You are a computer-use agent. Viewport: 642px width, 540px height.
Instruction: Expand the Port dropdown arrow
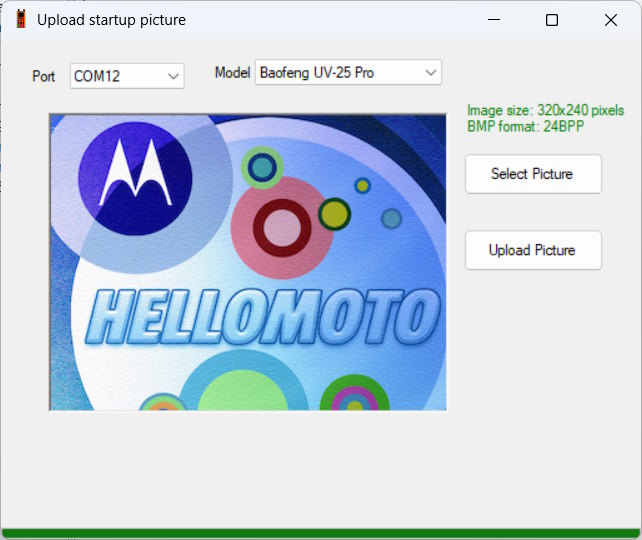pyautogui.click(x=172, y=76)
